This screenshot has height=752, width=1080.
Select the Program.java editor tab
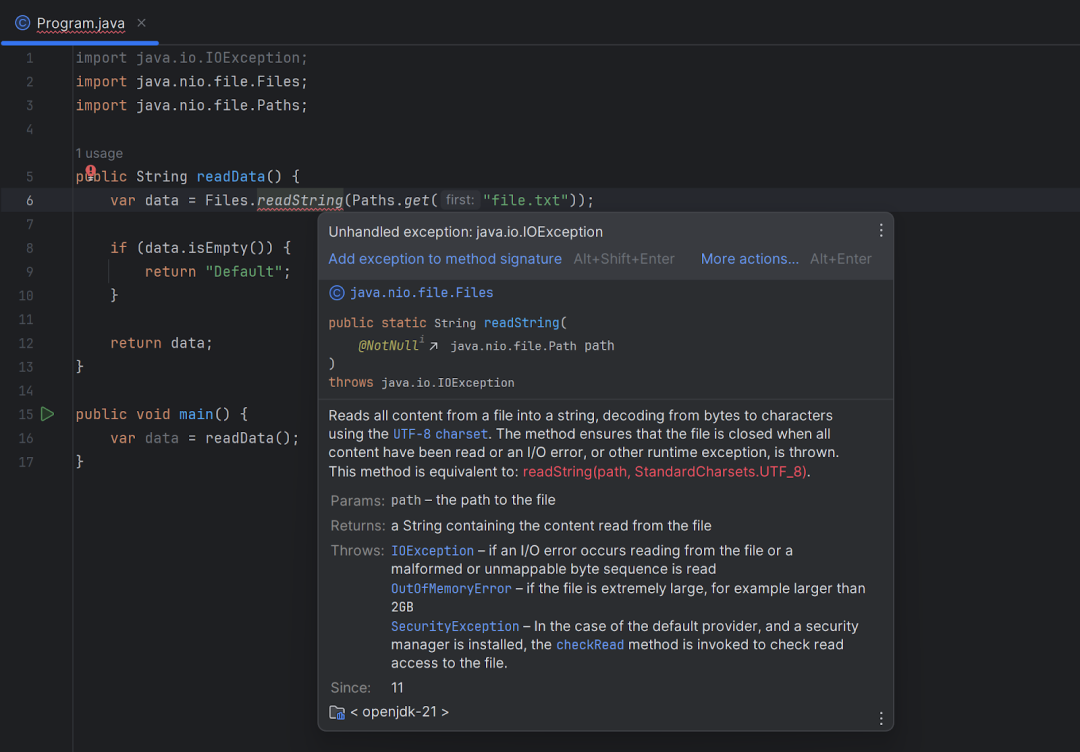(x=81, y=23)
